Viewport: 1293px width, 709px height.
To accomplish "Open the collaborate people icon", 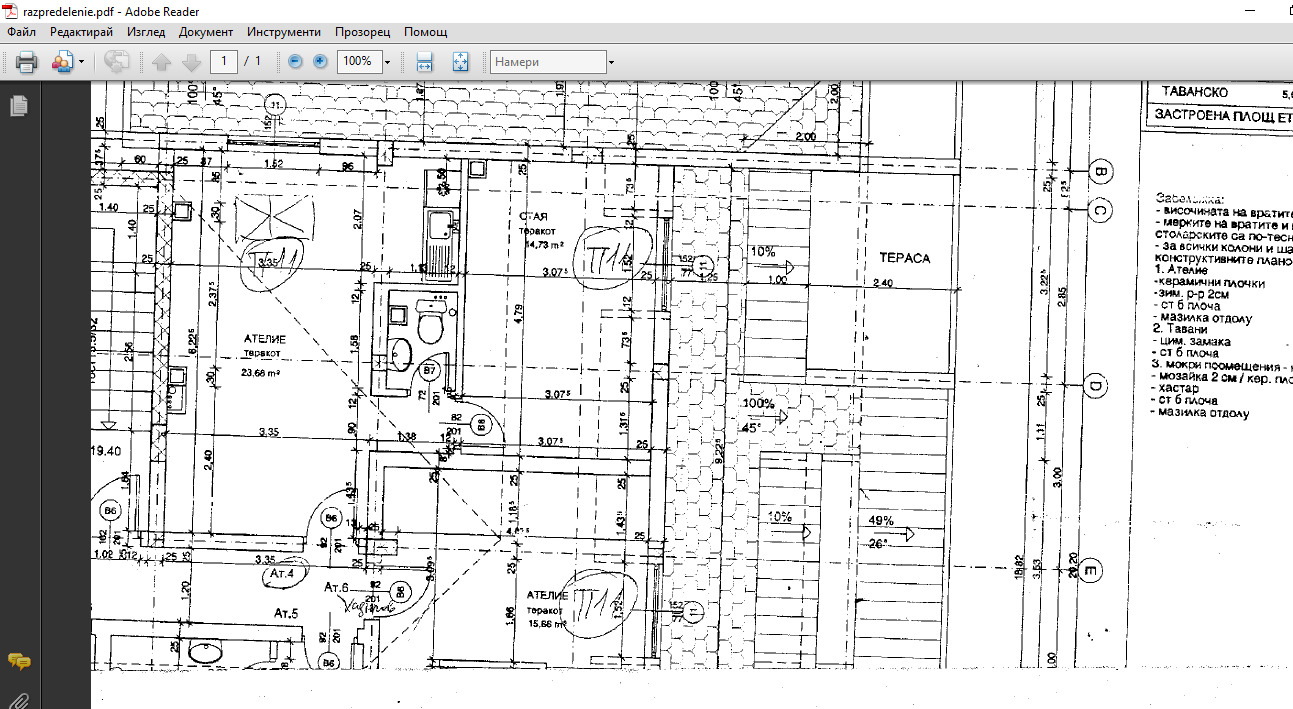I will pos(62,62).
